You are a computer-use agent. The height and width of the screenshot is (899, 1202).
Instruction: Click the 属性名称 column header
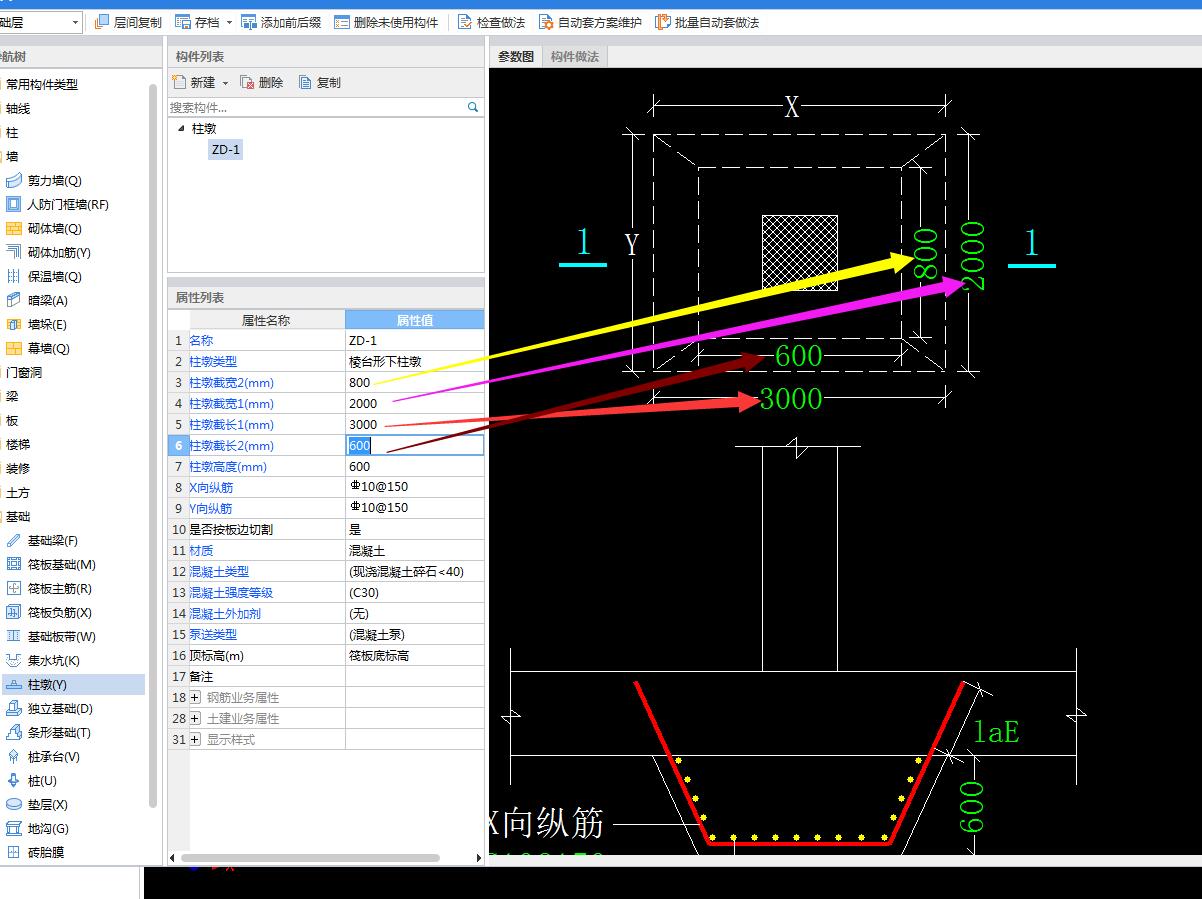click(266, 320)
